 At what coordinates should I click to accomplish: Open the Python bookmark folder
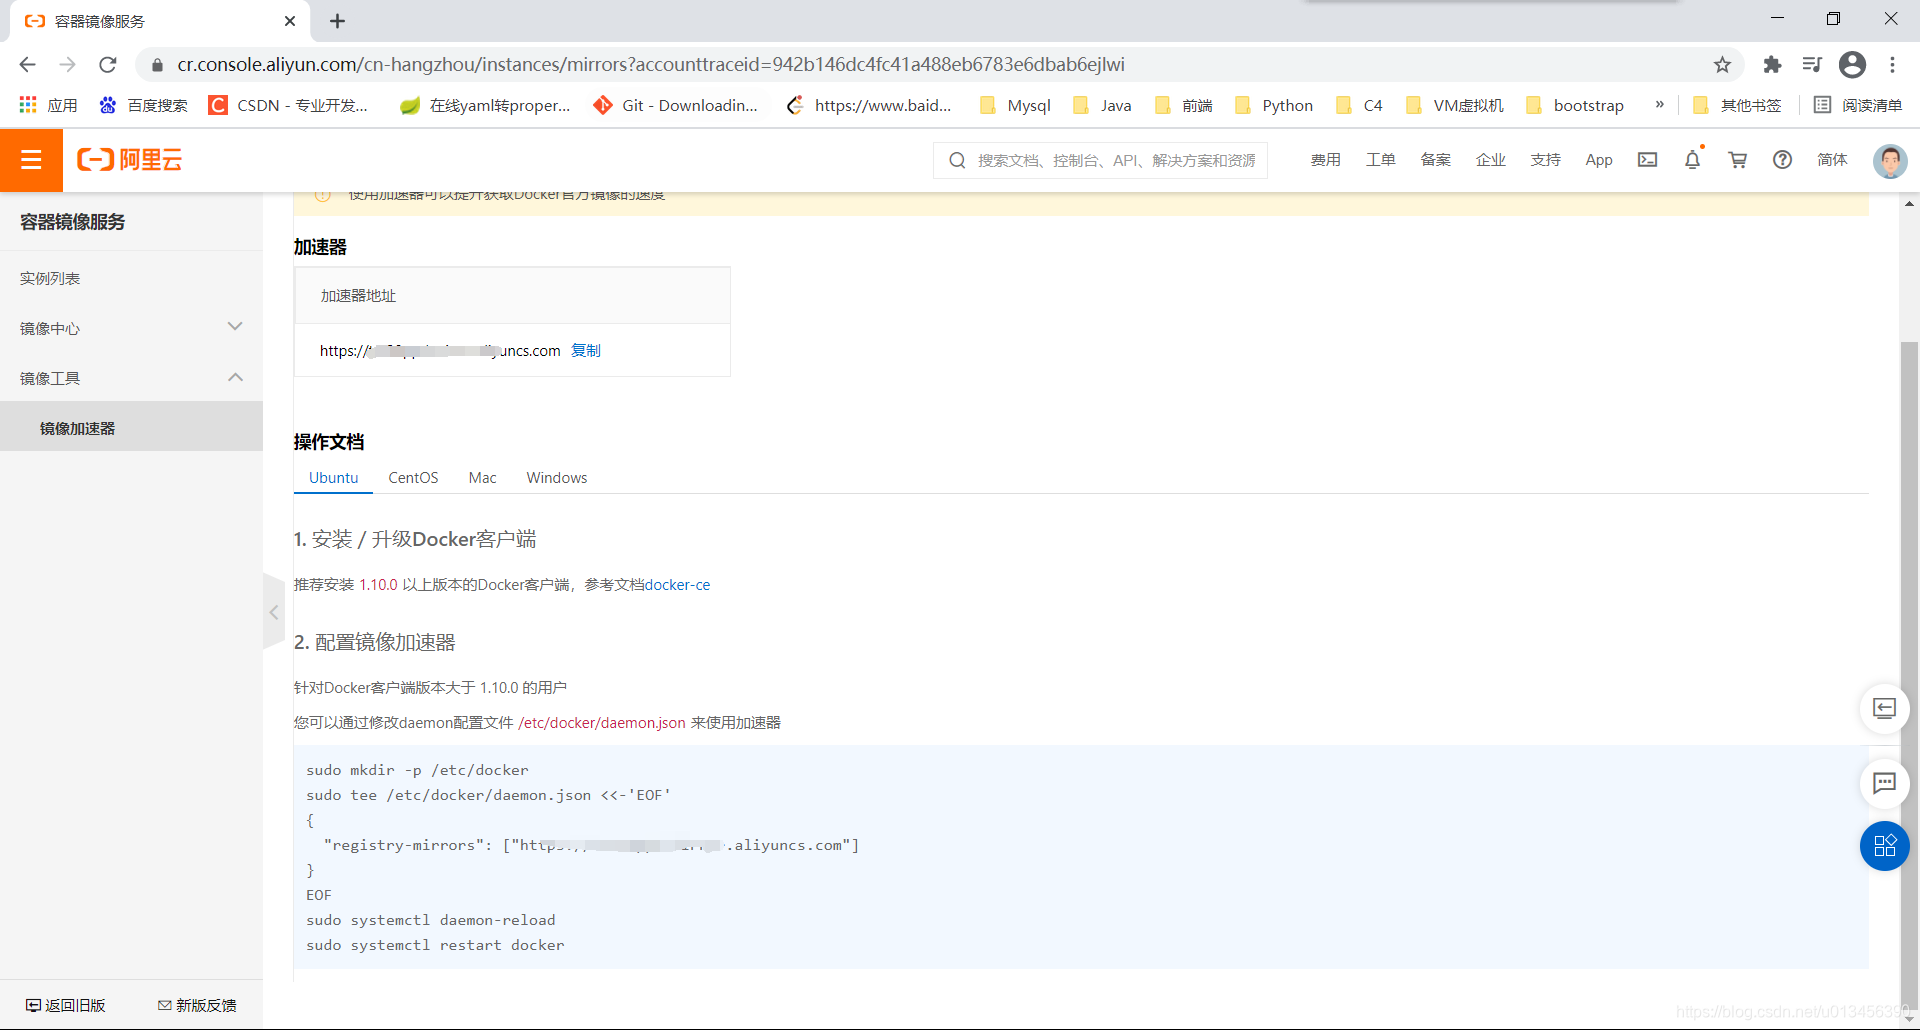[x=1274, y=105]
